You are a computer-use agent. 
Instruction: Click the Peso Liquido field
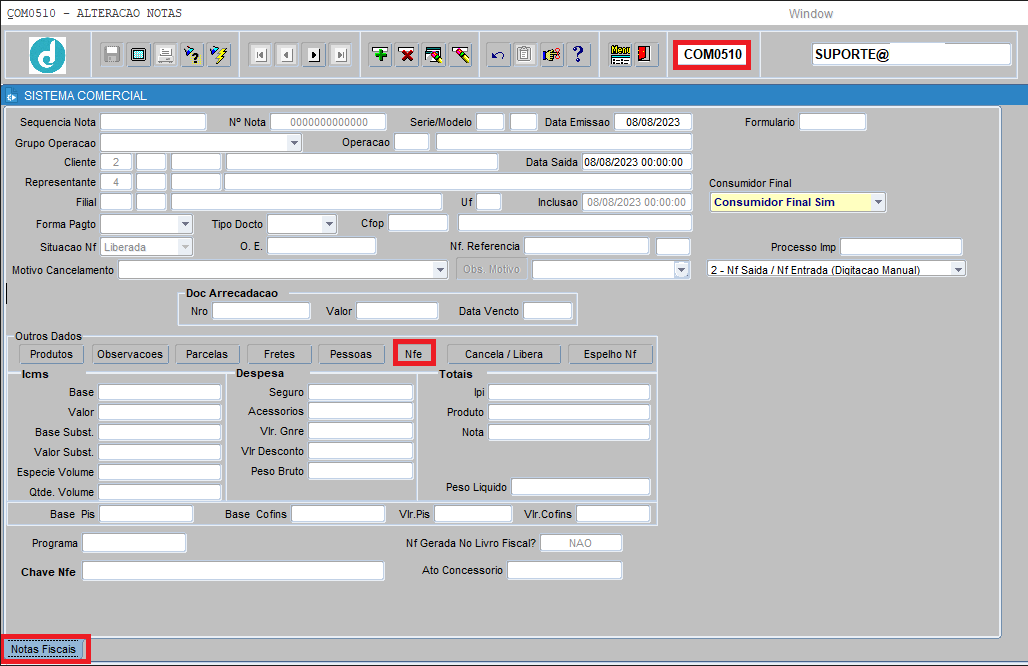pyautogui.click(x=580, y=486)
